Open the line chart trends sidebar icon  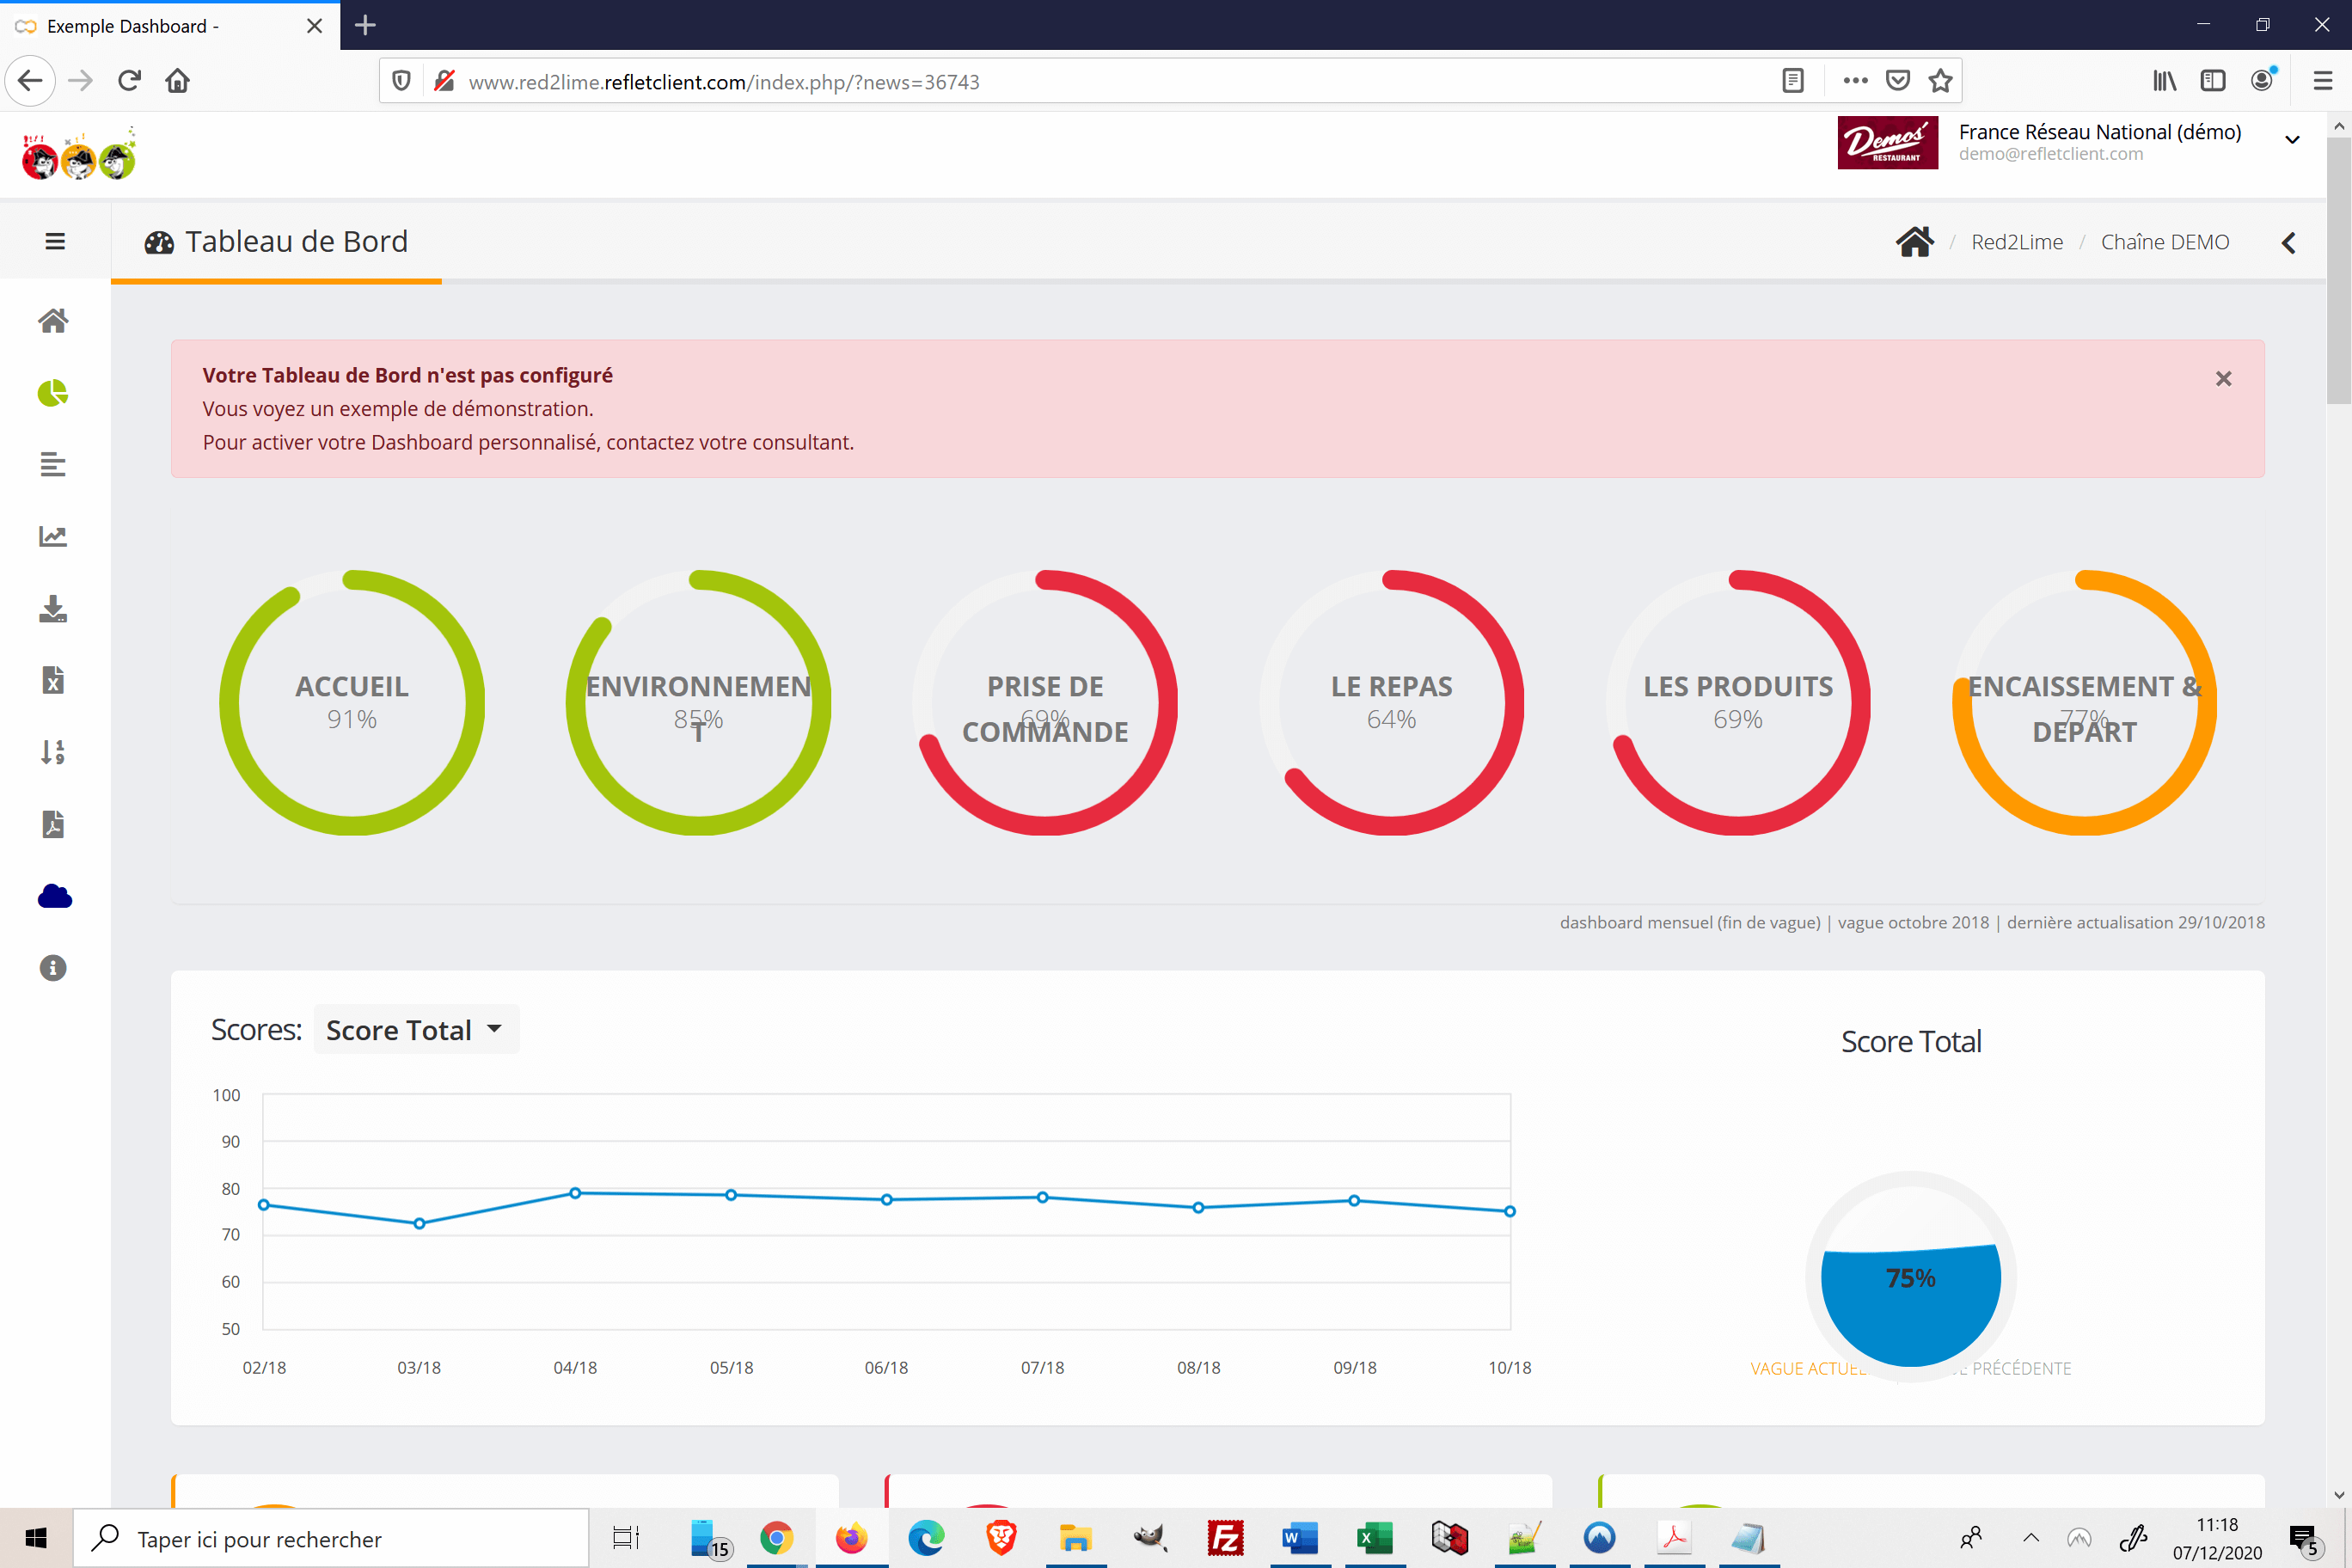pos(53,537)
